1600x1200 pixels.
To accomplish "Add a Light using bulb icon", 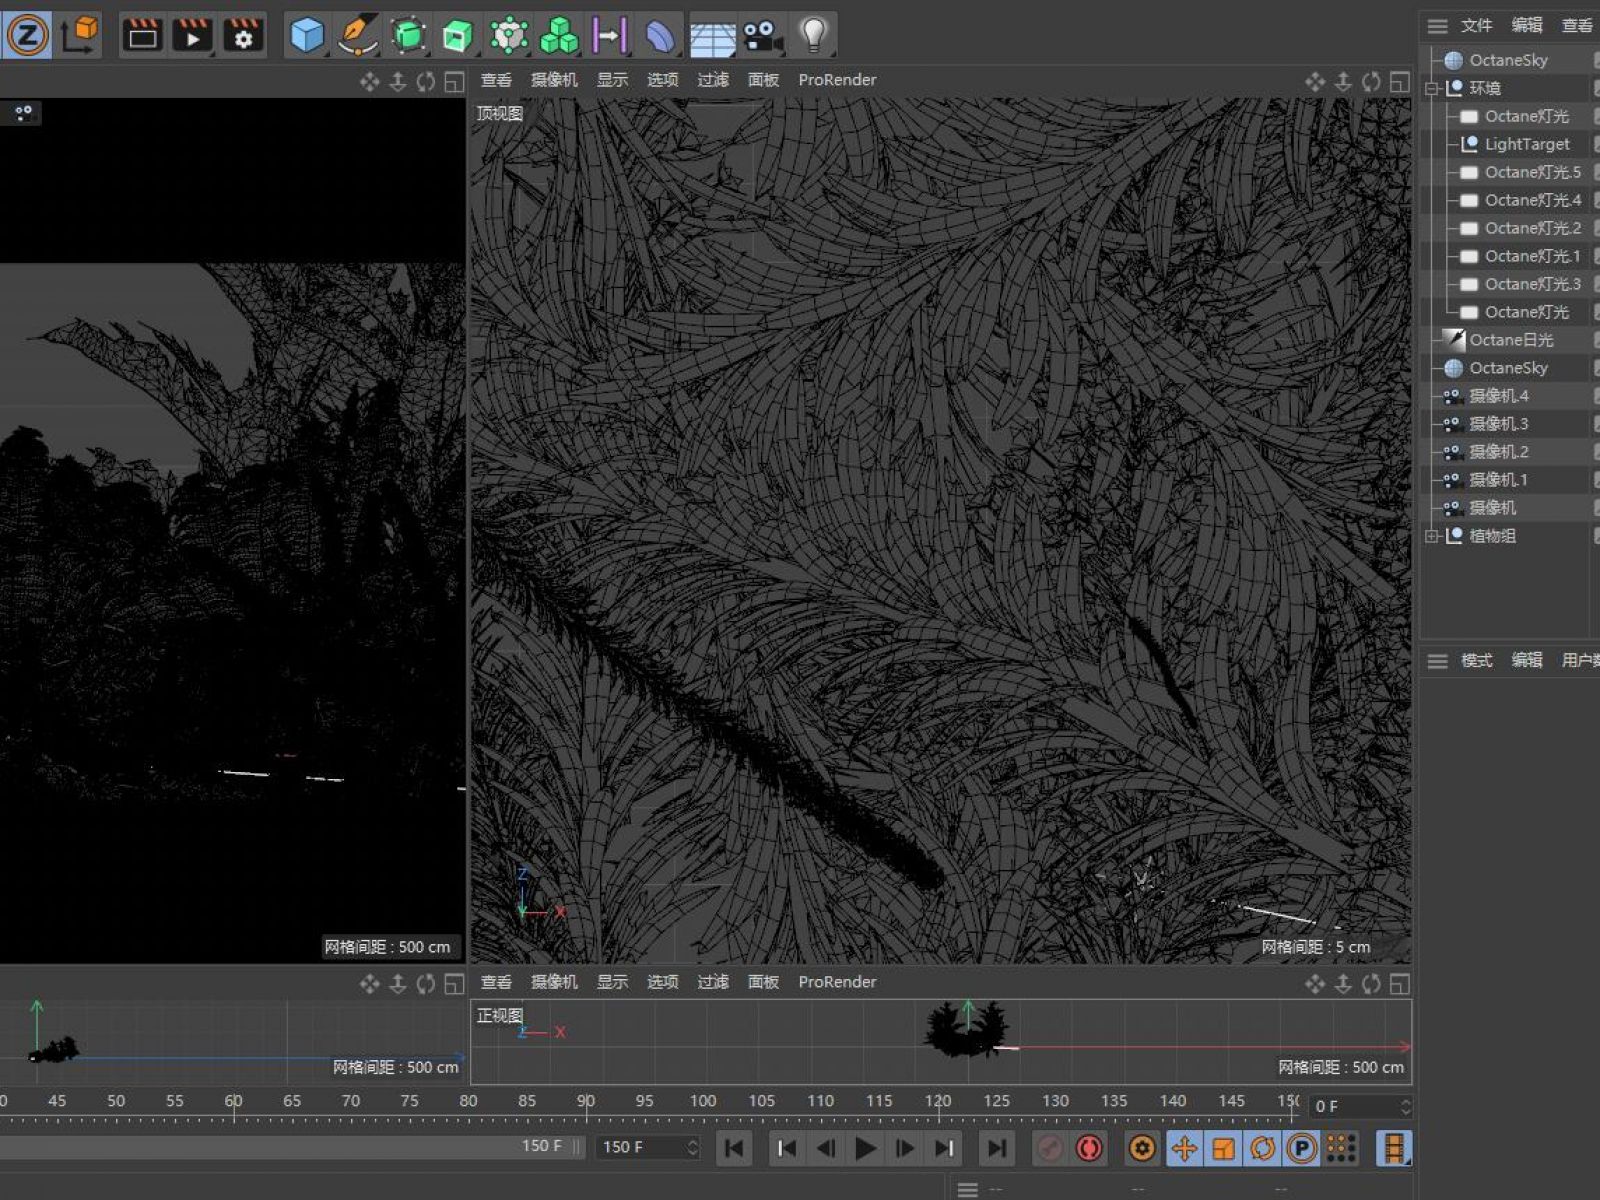I will point(814,36).
